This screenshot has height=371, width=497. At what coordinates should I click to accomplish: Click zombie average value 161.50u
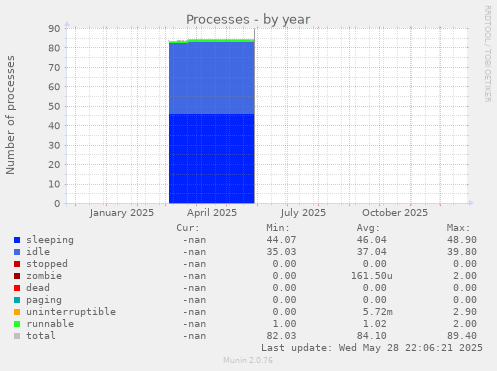pos(372,276)
